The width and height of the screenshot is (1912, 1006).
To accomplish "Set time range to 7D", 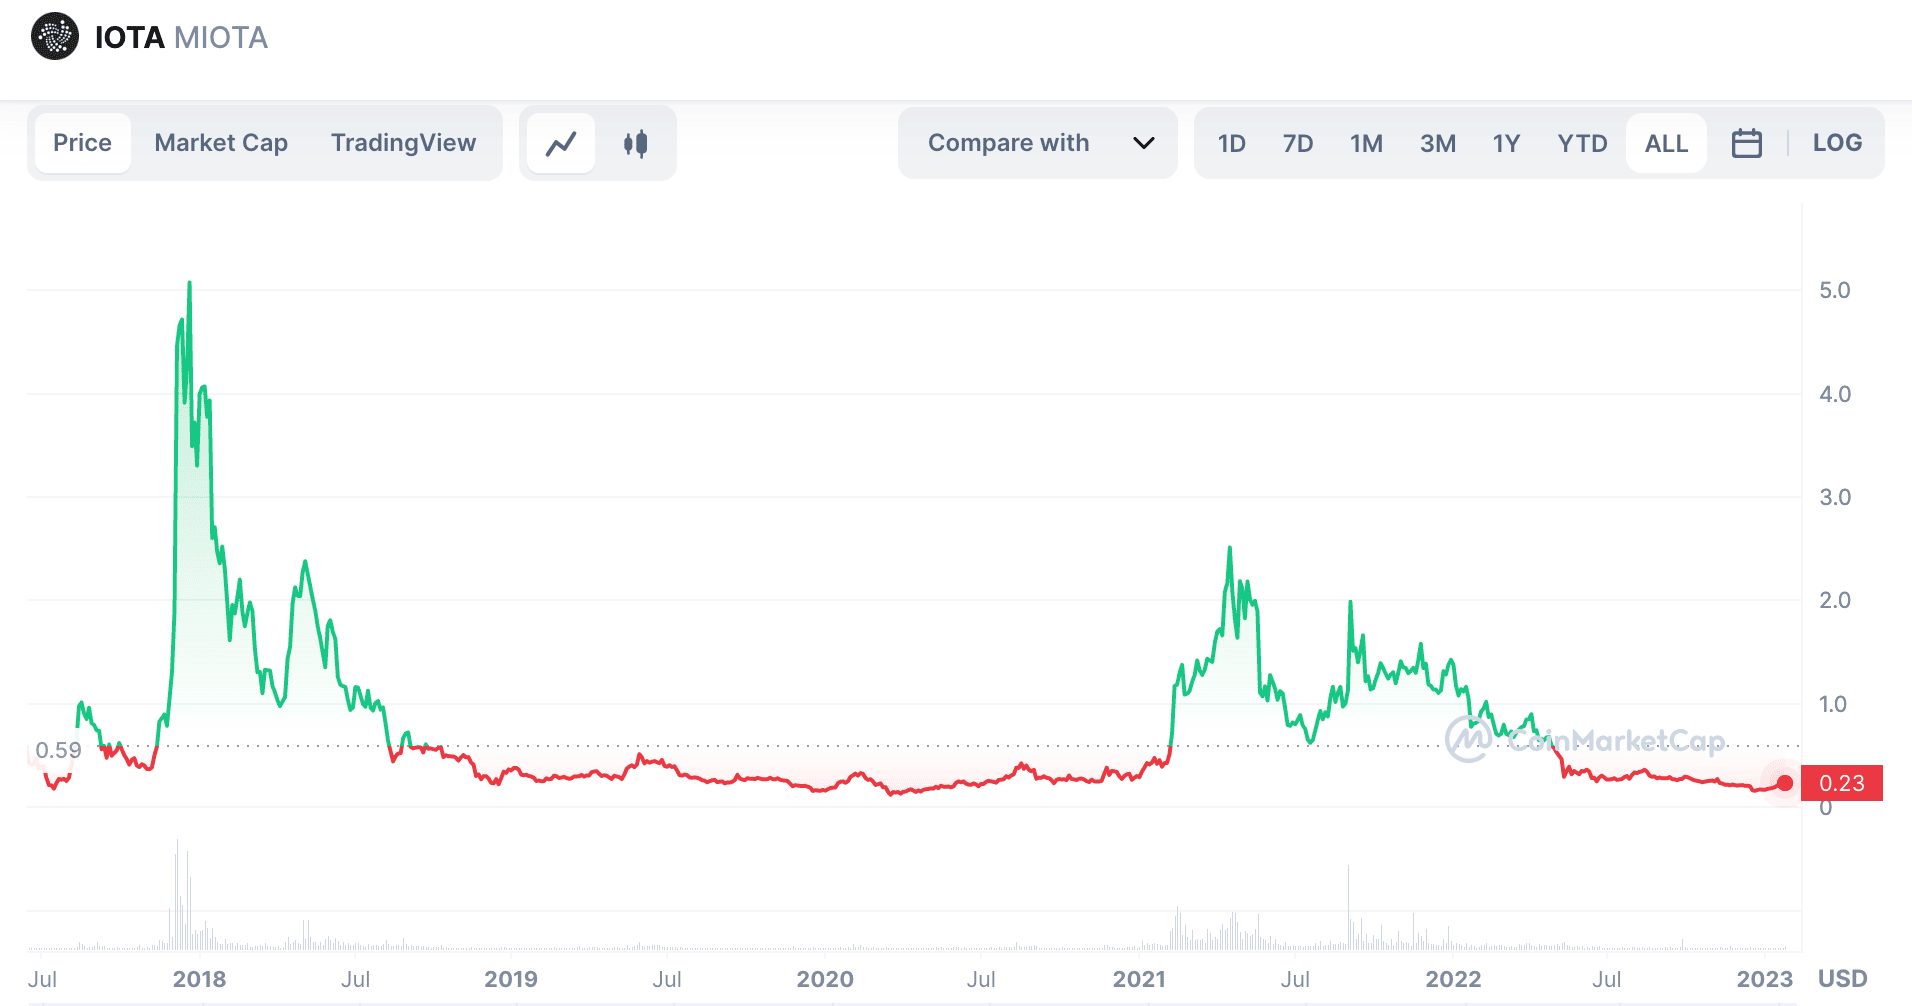I will pos(1298,144).
